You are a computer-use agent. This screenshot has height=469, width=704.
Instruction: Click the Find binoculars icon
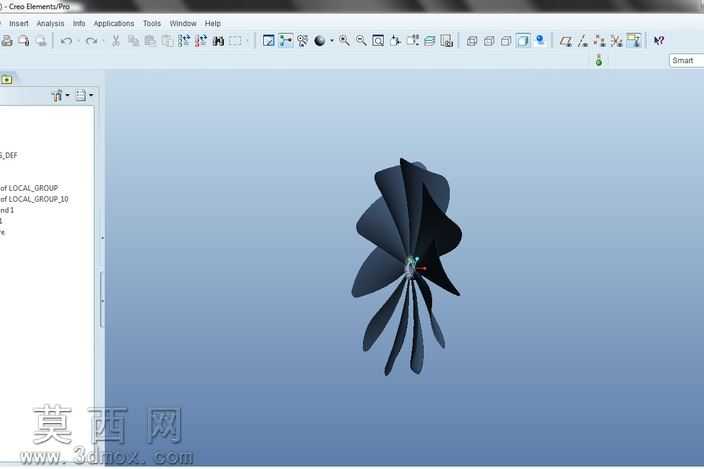point(218,41)
